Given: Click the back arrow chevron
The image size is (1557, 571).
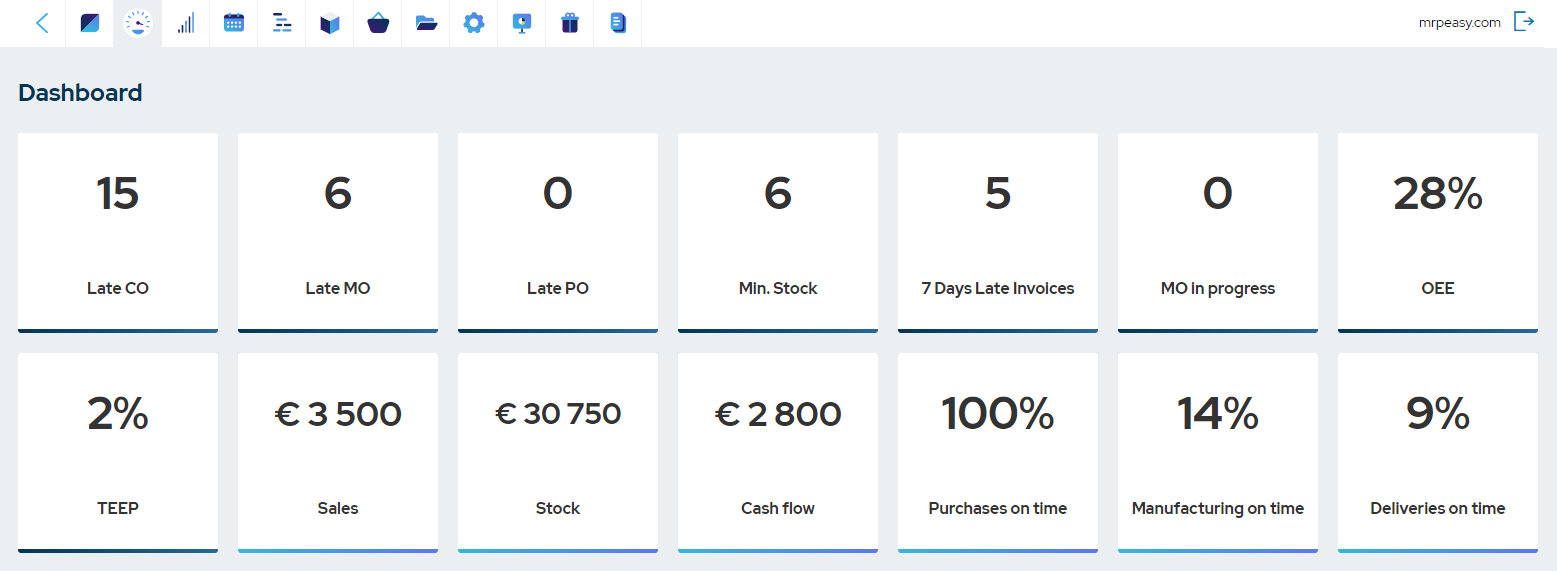Looking at the screenshot, I should (x=42, y=23).
